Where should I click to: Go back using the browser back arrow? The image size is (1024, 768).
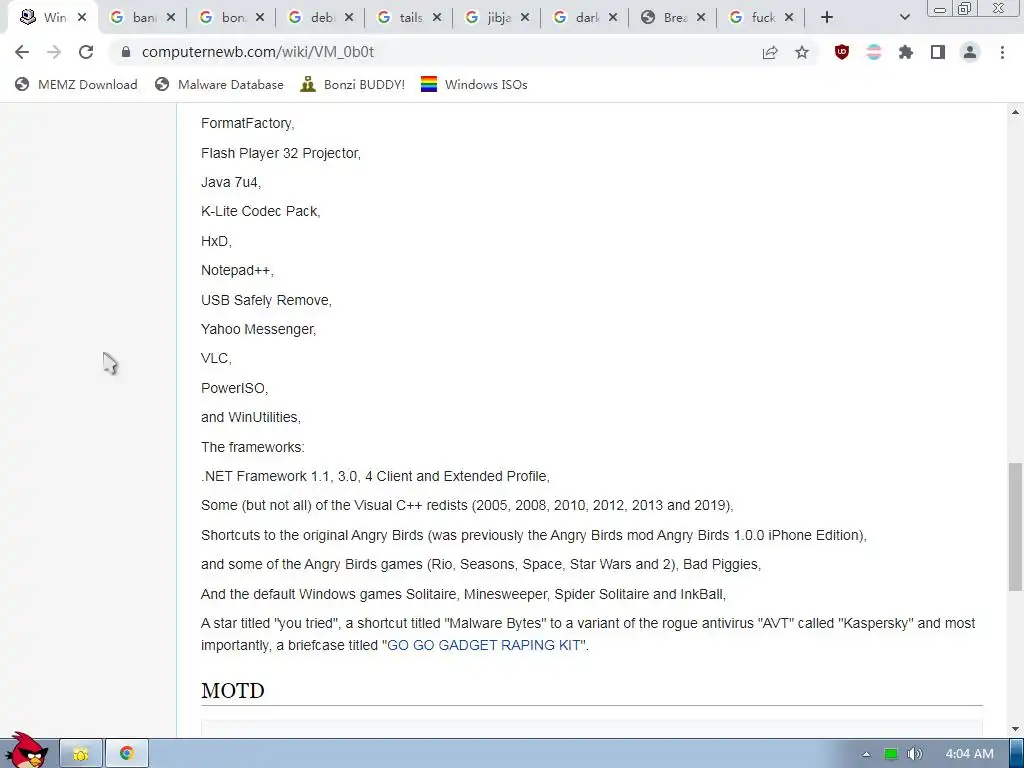click(x=22, y=52)
